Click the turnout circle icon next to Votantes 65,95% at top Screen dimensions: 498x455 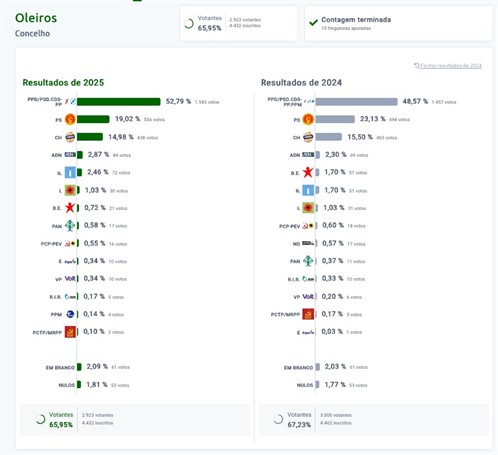point(189,24)
